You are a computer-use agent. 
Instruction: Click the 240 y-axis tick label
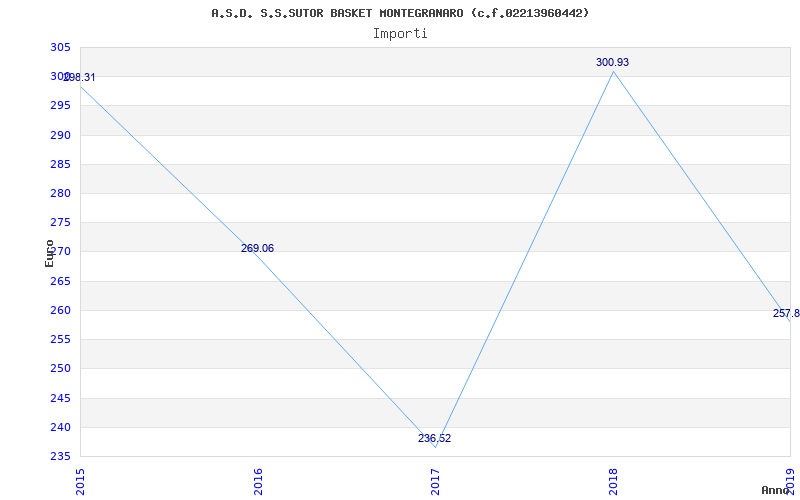point(60,428)
